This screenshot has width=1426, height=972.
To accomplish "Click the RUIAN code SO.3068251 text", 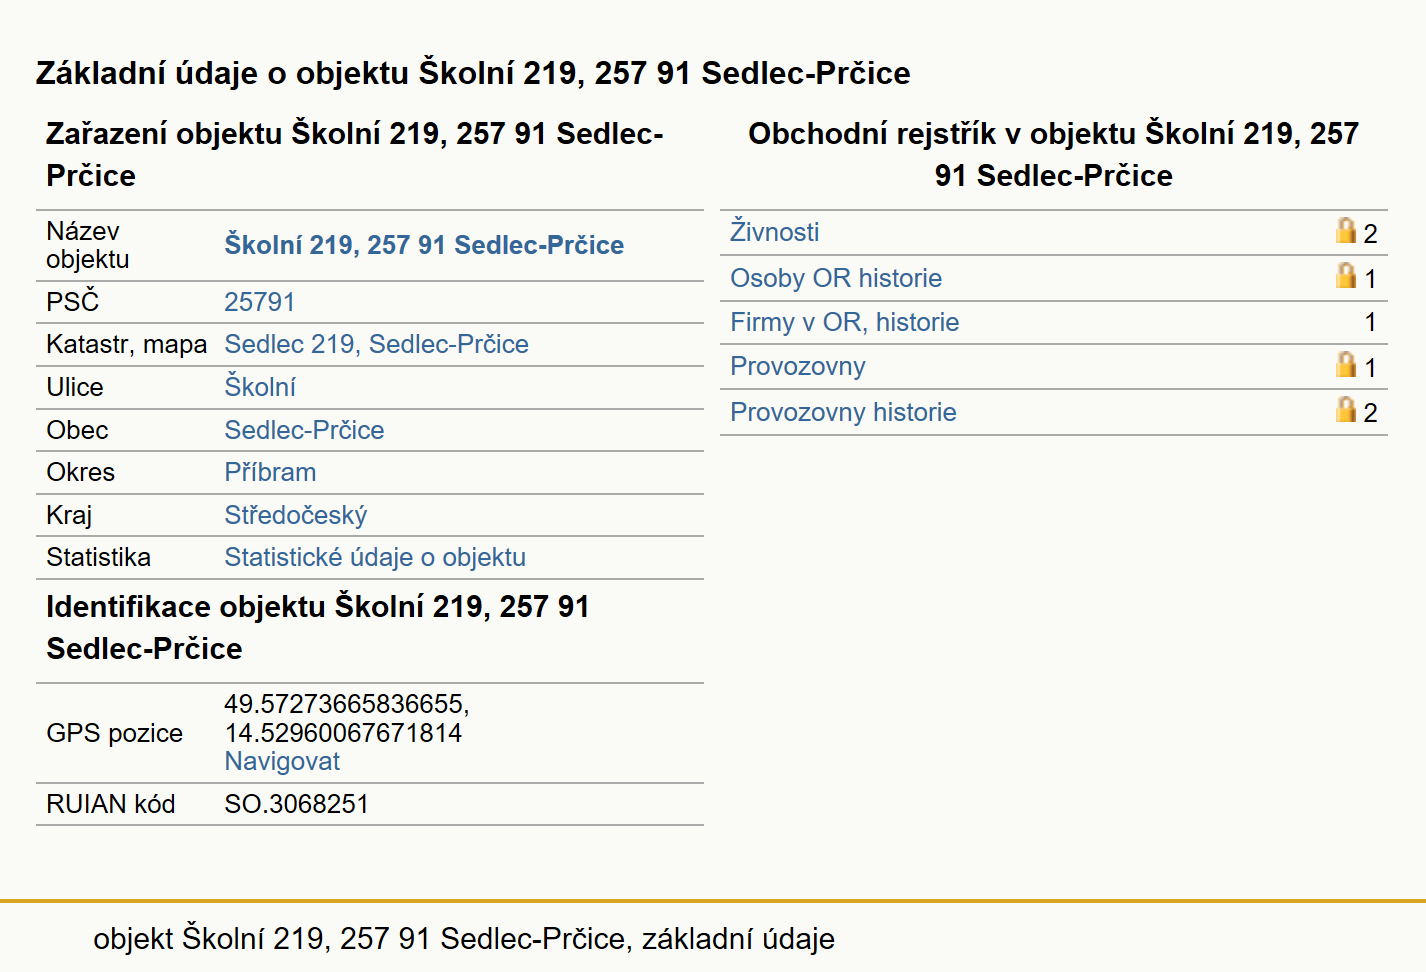I will click(x=296, y=804).
